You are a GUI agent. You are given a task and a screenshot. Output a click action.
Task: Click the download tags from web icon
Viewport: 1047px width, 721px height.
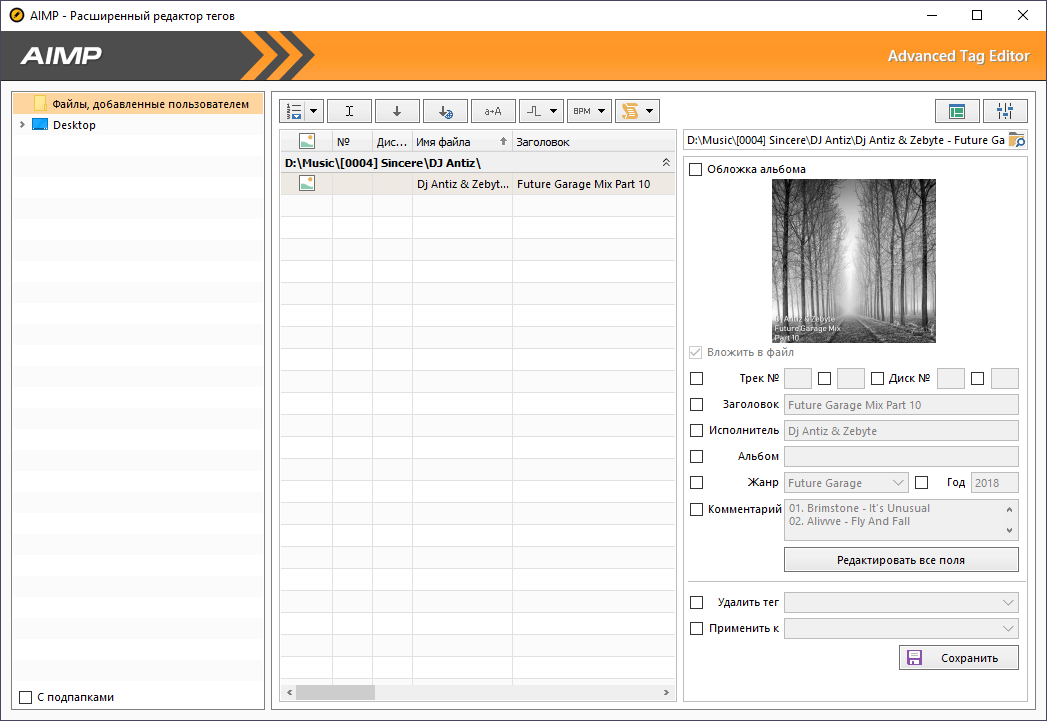(x=445, y=111)
